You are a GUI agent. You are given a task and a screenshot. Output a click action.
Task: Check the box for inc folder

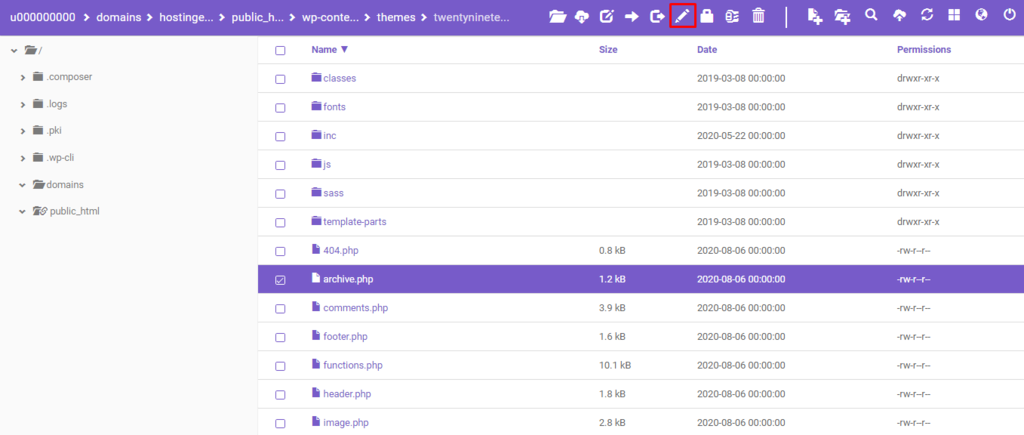280,137
